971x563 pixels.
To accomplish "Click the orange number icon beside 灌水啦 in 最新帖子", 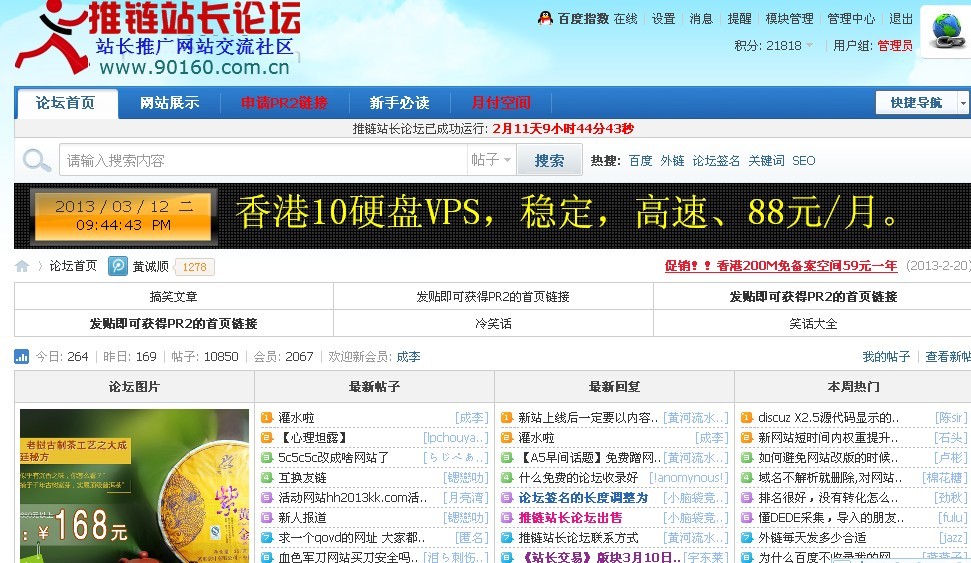I will 267,418.
